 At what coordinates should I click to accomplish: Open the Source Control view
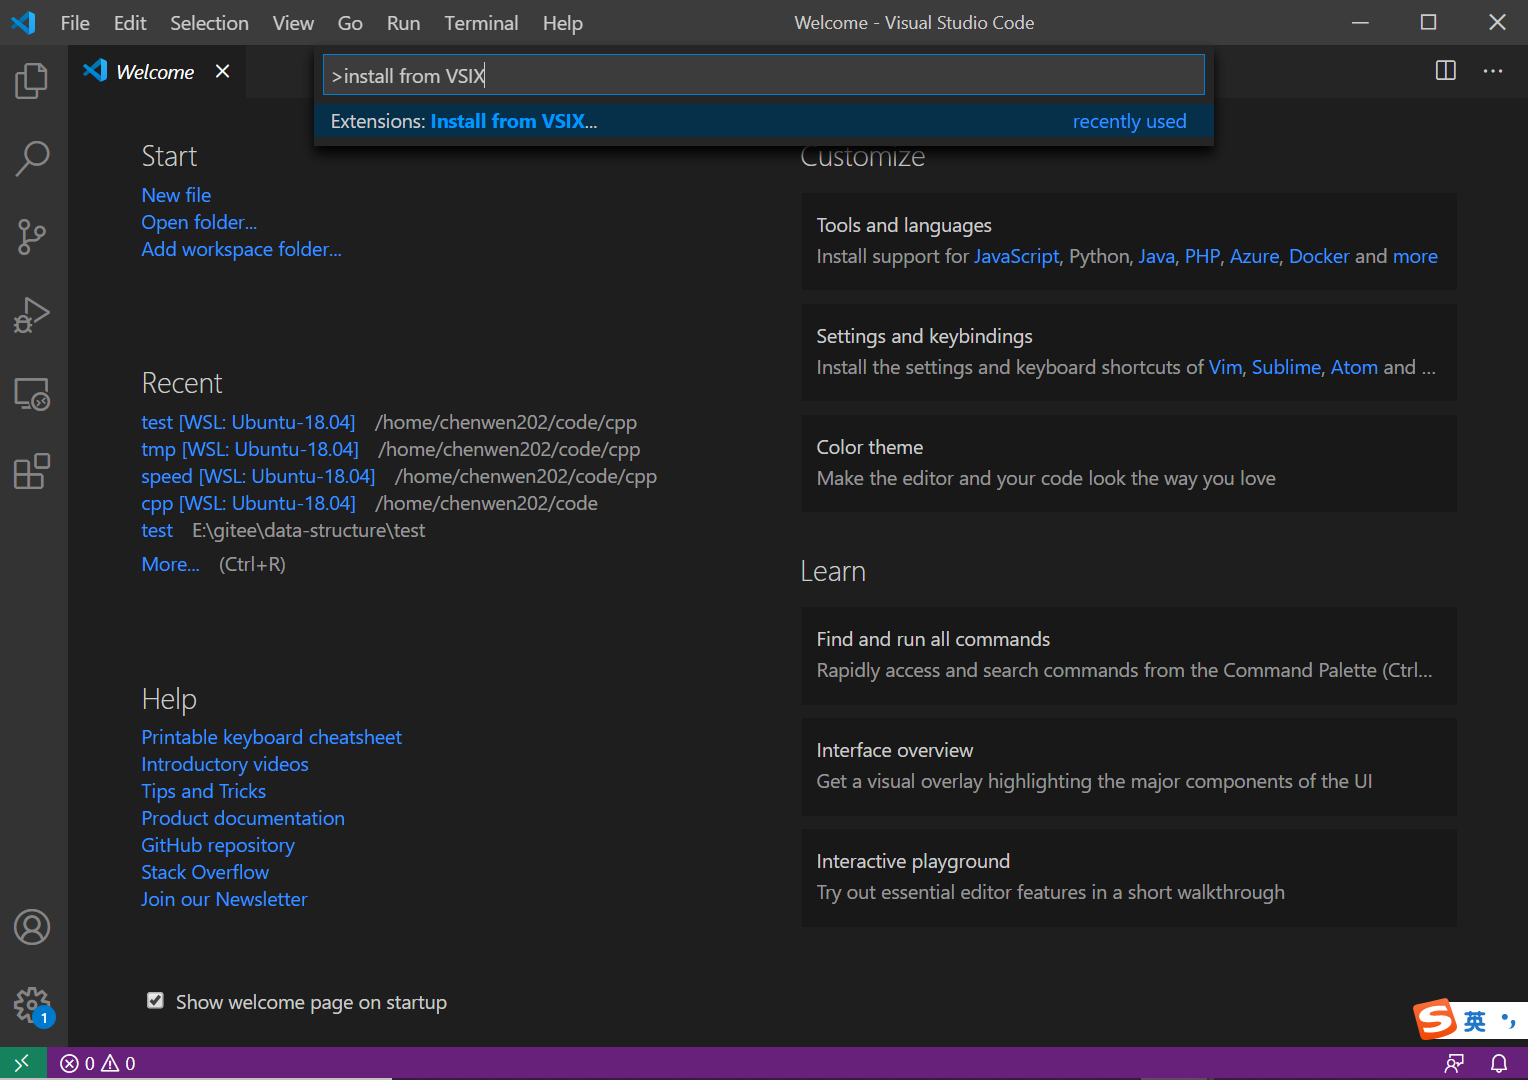[x=31, y=237]
